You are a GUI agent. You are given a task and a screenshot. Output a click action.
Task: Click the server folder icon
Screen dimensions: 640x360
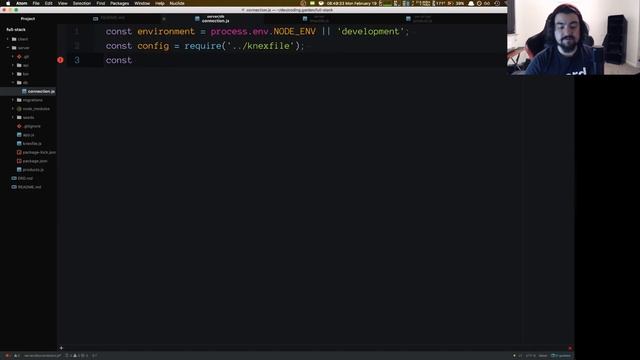[14, 48]
